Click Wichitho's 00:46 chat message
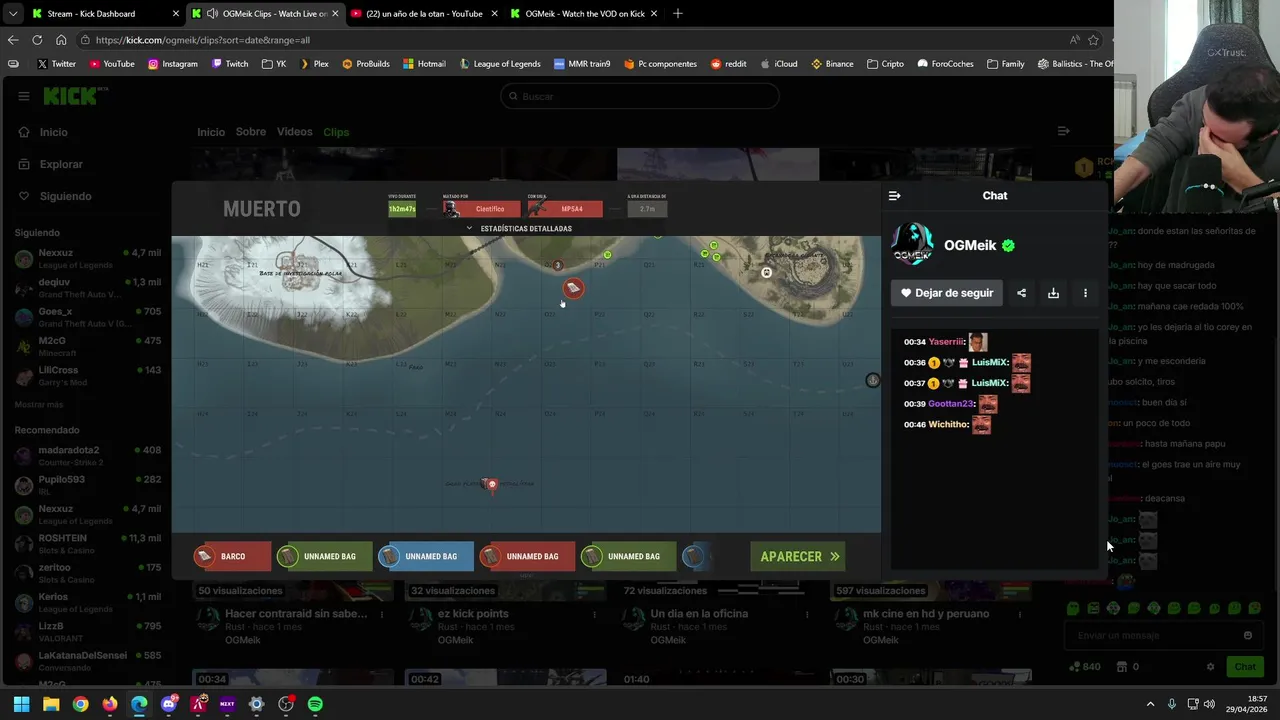Image resolution: width=1280 pixels, height=720 pixels. click(947, 425)
